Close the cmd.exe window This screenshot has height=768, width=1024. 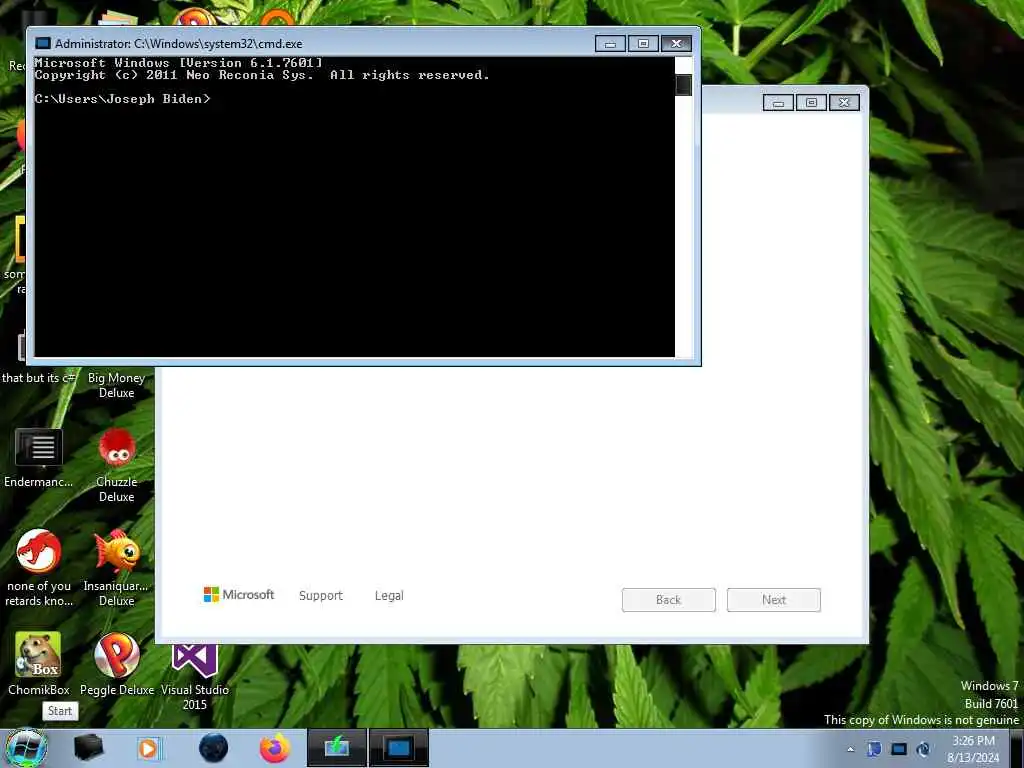(677, 44)
